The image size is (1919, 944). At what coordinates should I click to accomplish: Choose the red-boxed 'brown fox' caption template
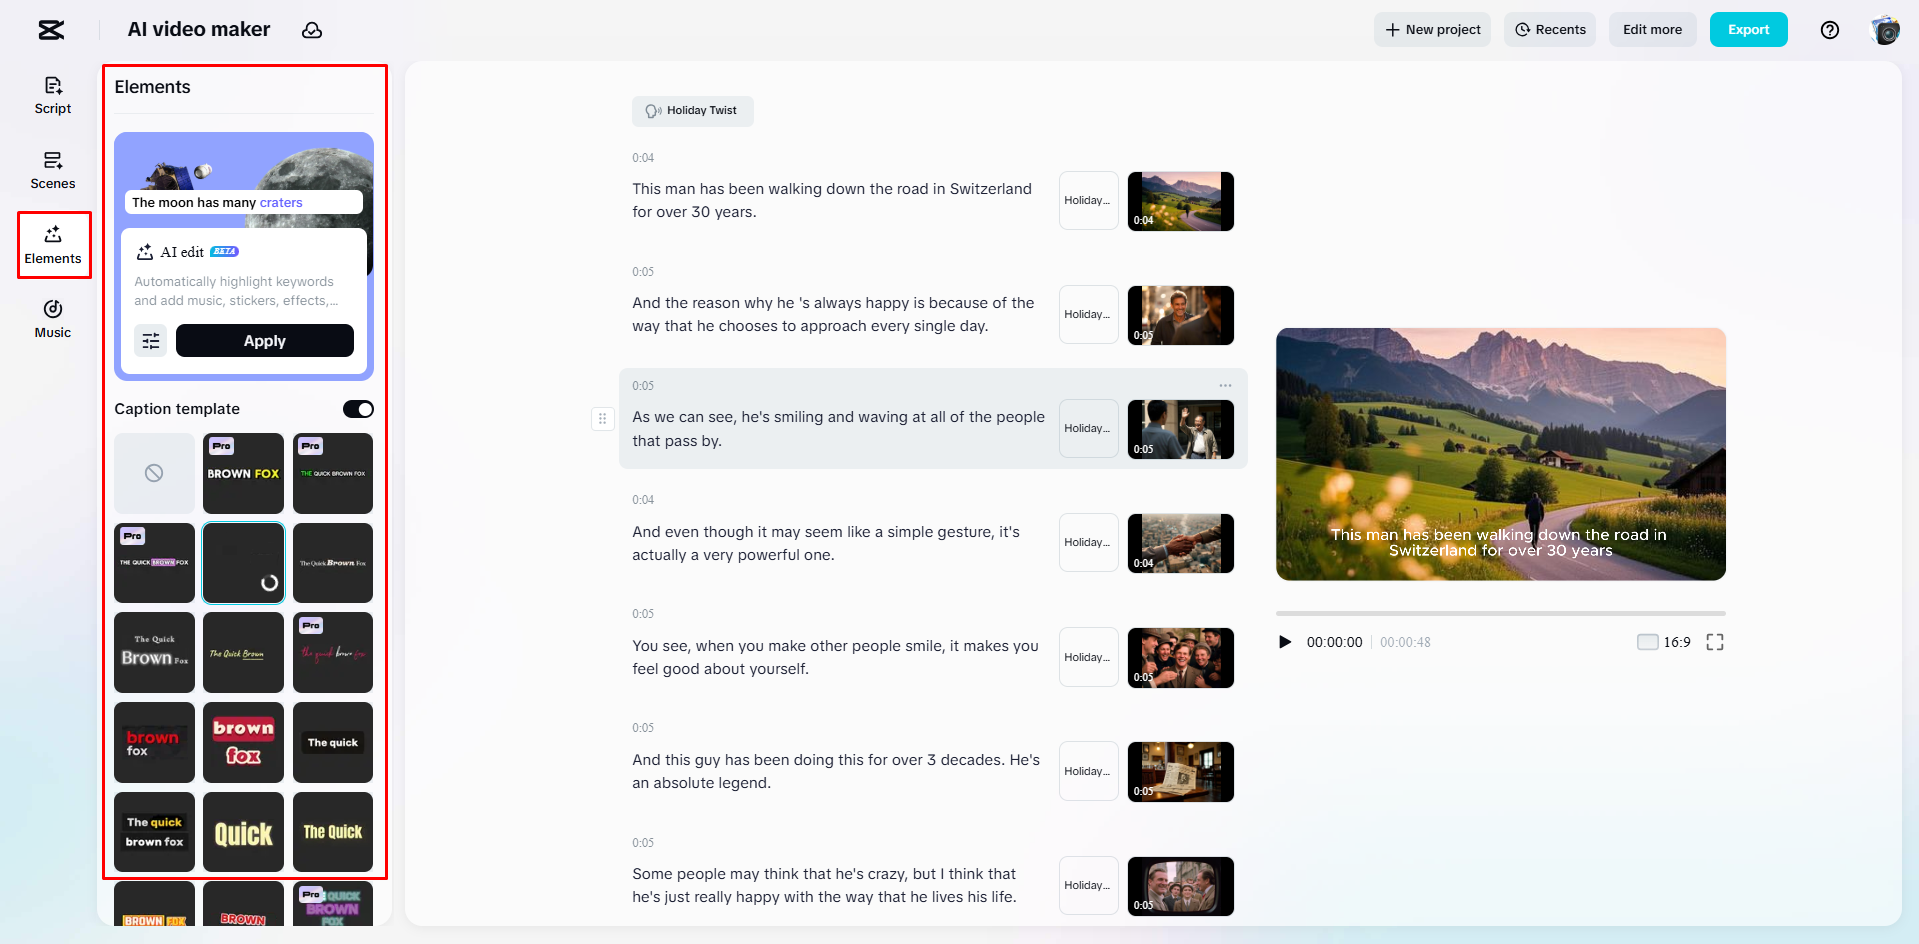(x=243, y=742)
